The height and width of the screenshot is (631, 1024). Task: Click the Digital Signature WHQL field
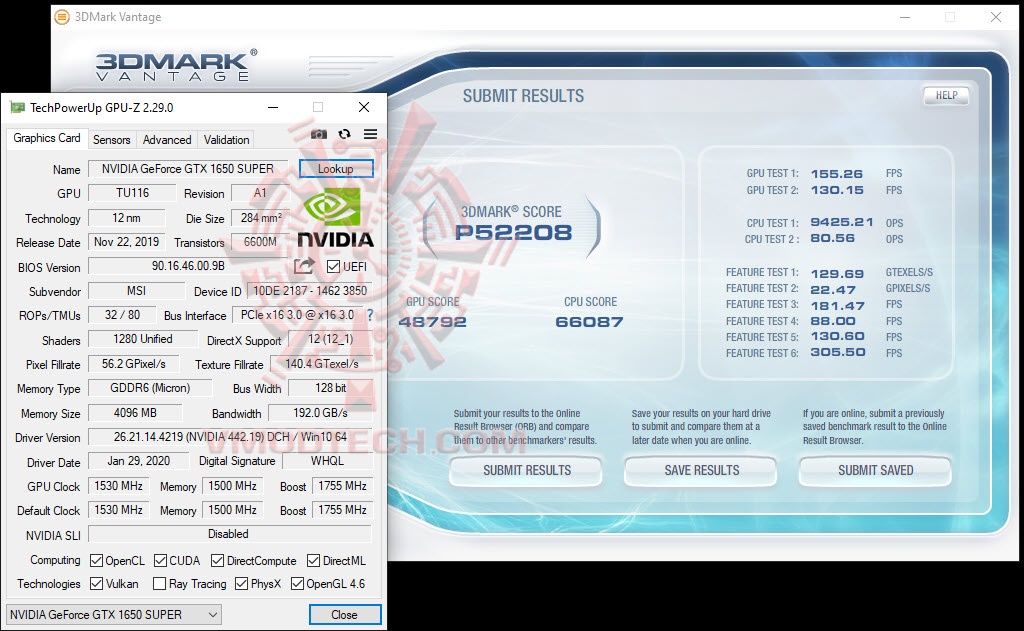(327, 461)
